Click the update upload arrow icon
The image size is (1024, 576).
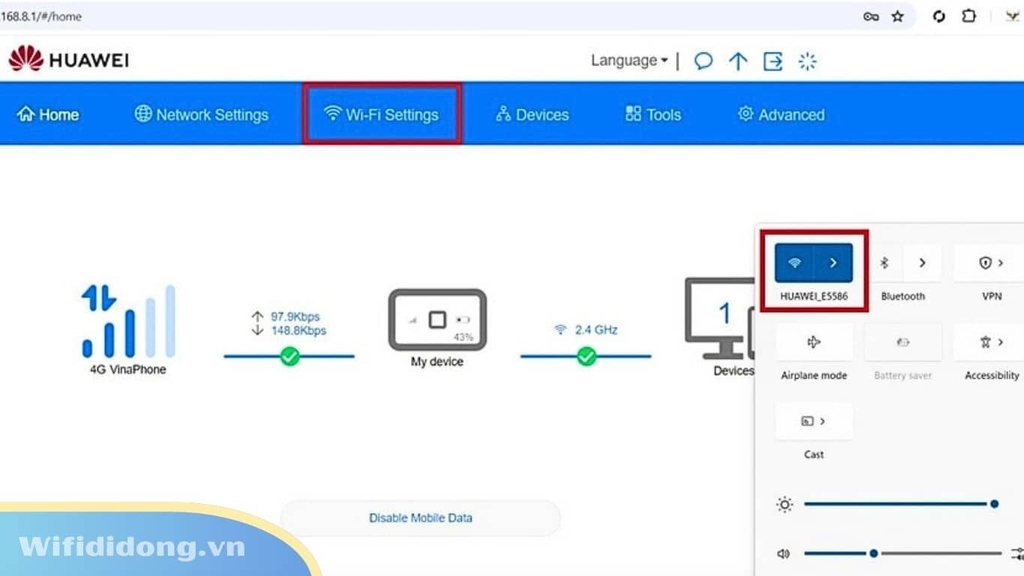(738, 61)
